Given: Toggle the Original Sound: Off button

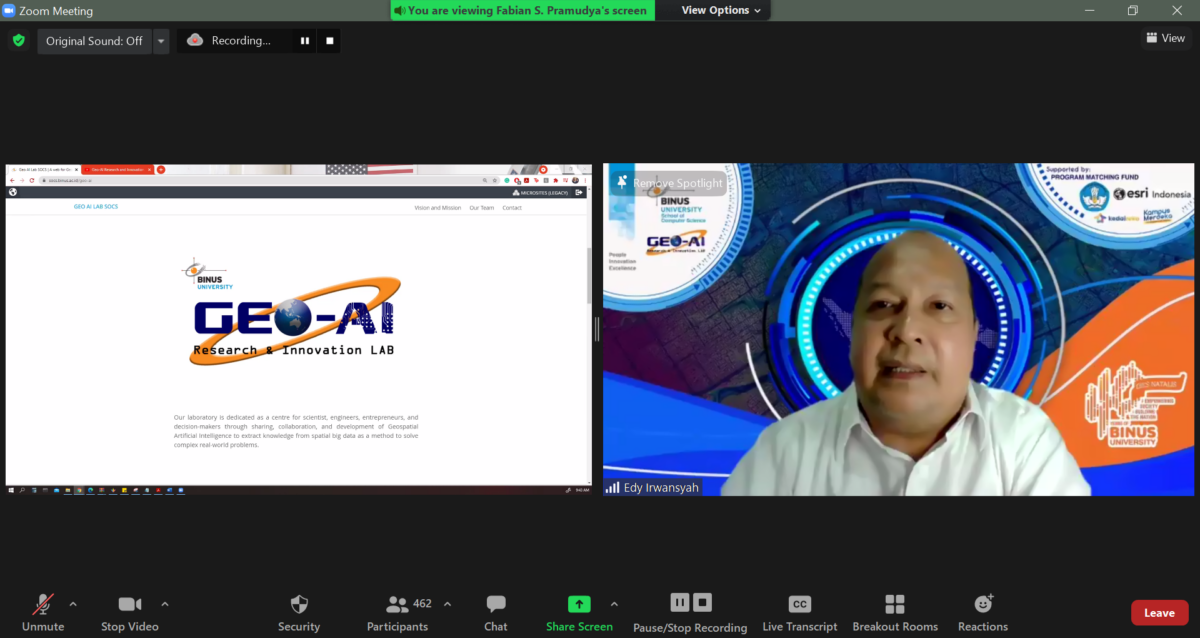Looking at the screenshot, I should [95, 41].
